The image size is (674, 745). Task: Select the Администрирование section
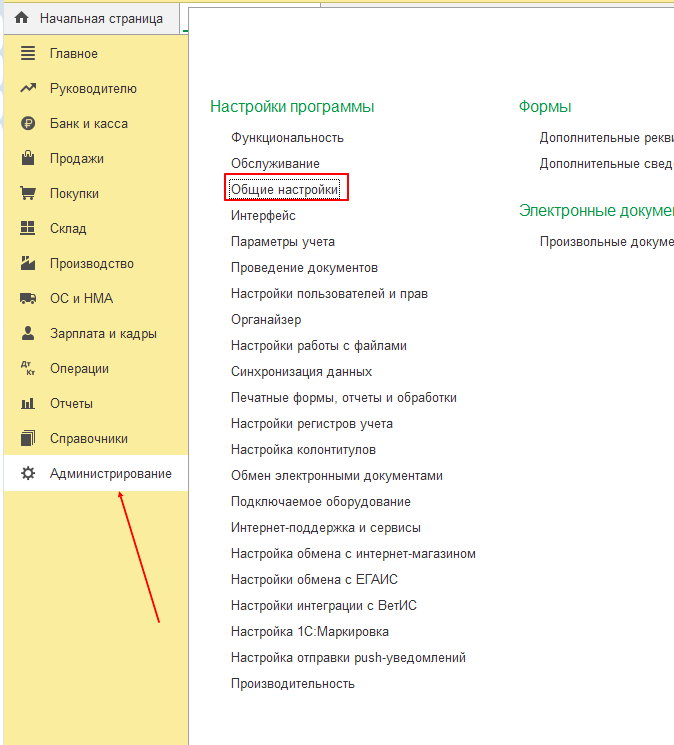coord(96,473)
